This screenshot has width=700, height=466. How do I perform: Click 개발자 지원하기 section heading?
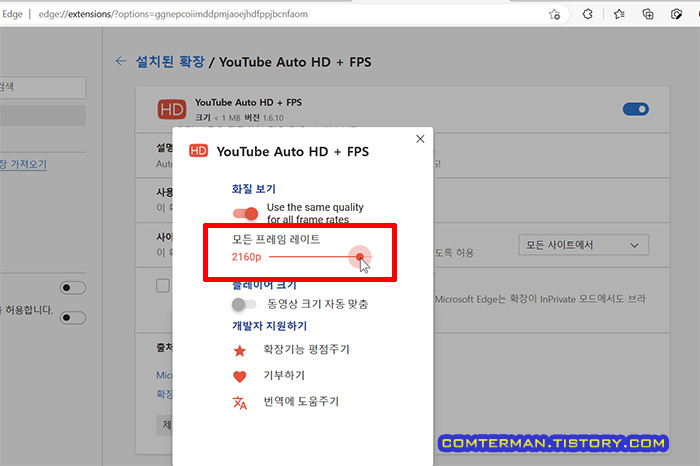tap(269, 326)
